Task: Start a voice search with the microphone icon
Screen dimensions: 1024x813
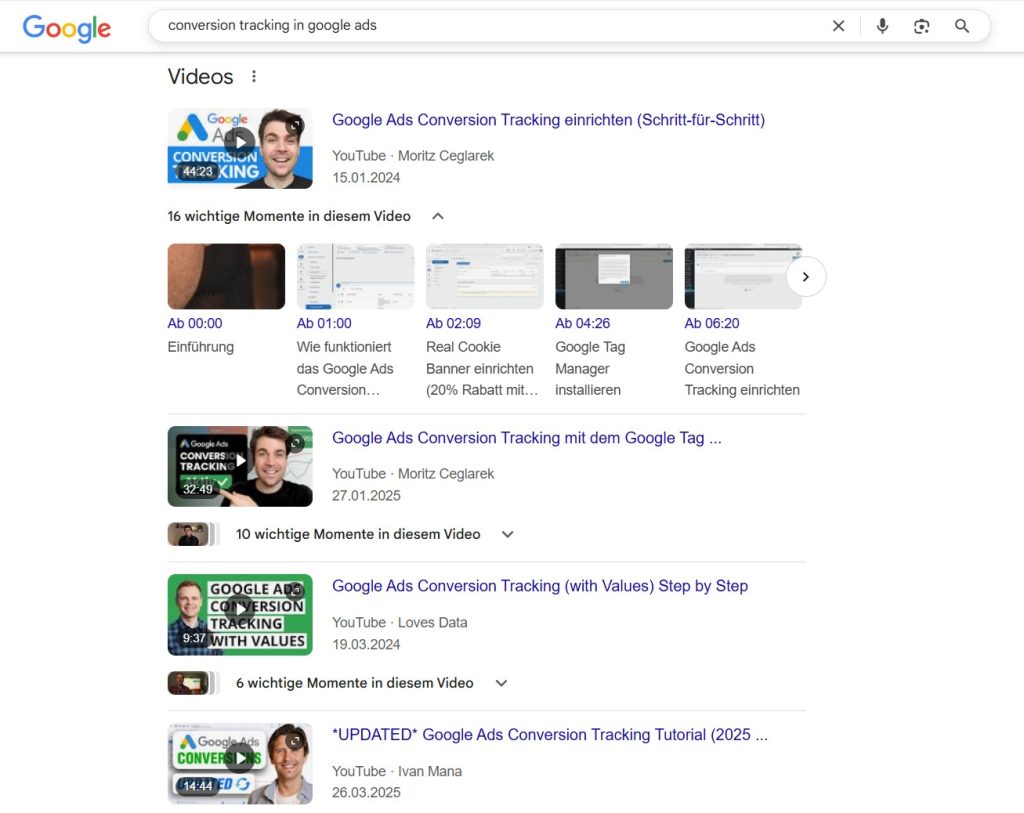Action: pos(882,26)
